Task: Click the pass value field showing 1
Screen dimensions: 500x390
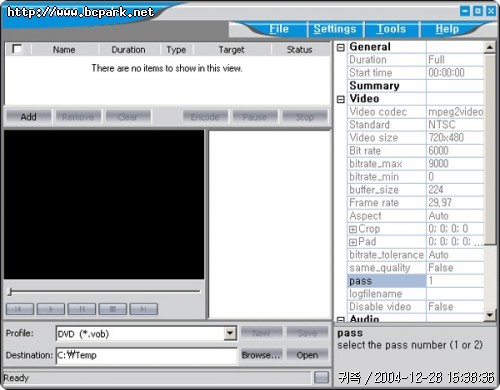Action: coord(455,281)
